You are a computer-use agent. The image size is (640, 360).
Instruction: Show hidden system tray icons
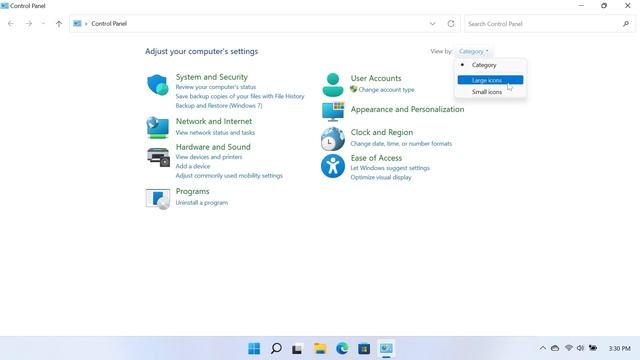click(x=543, y=348)
